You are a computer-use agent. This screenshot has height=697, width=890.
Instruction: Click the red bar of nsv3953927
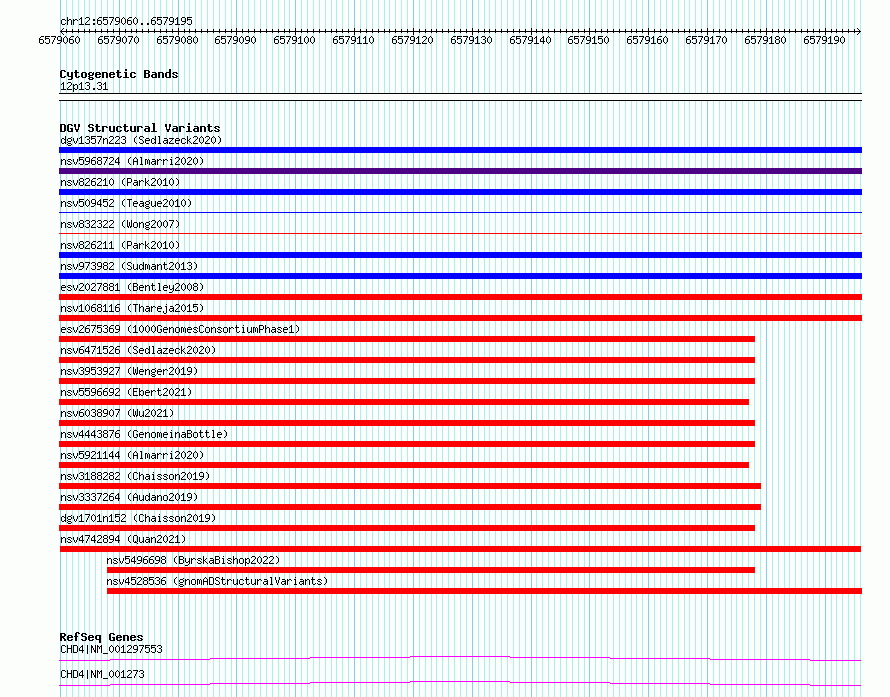tap(407, 381)
